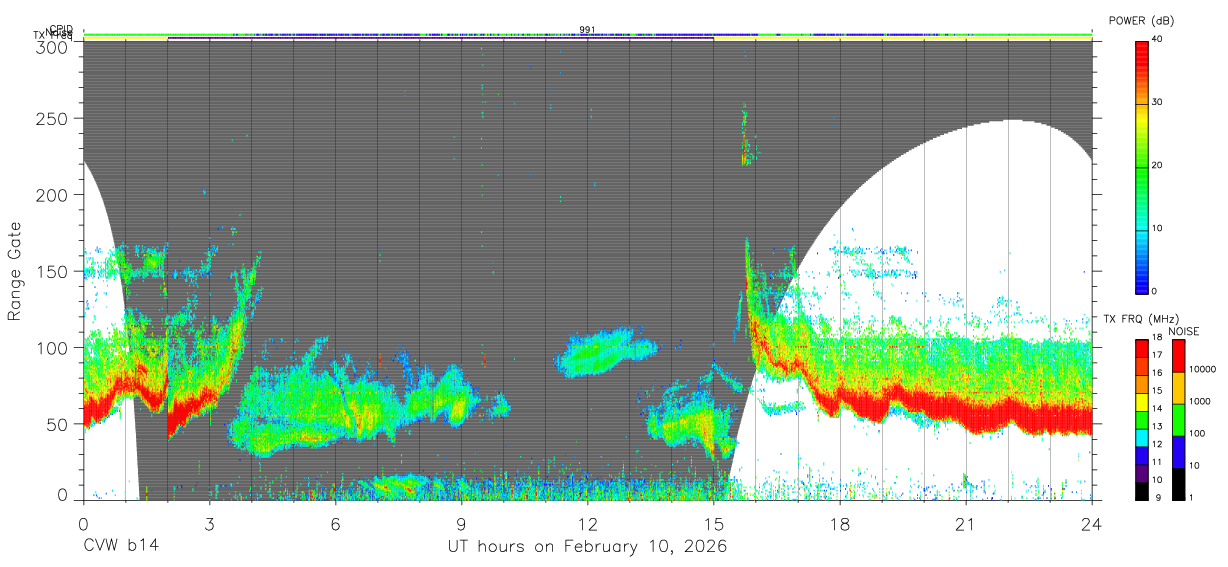Click the 1 label in NOISE legend
This screenshot has height=567, width=1228.
click(x=1190, y=496)
